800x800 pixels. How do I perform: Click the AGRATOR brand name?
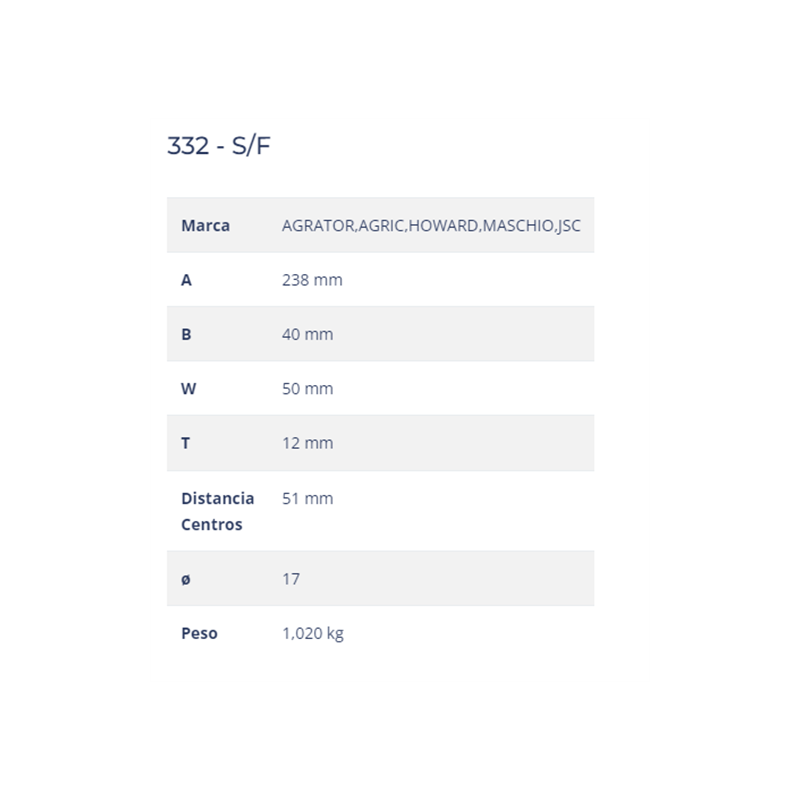pyautogui.click(x=318, y=225)
